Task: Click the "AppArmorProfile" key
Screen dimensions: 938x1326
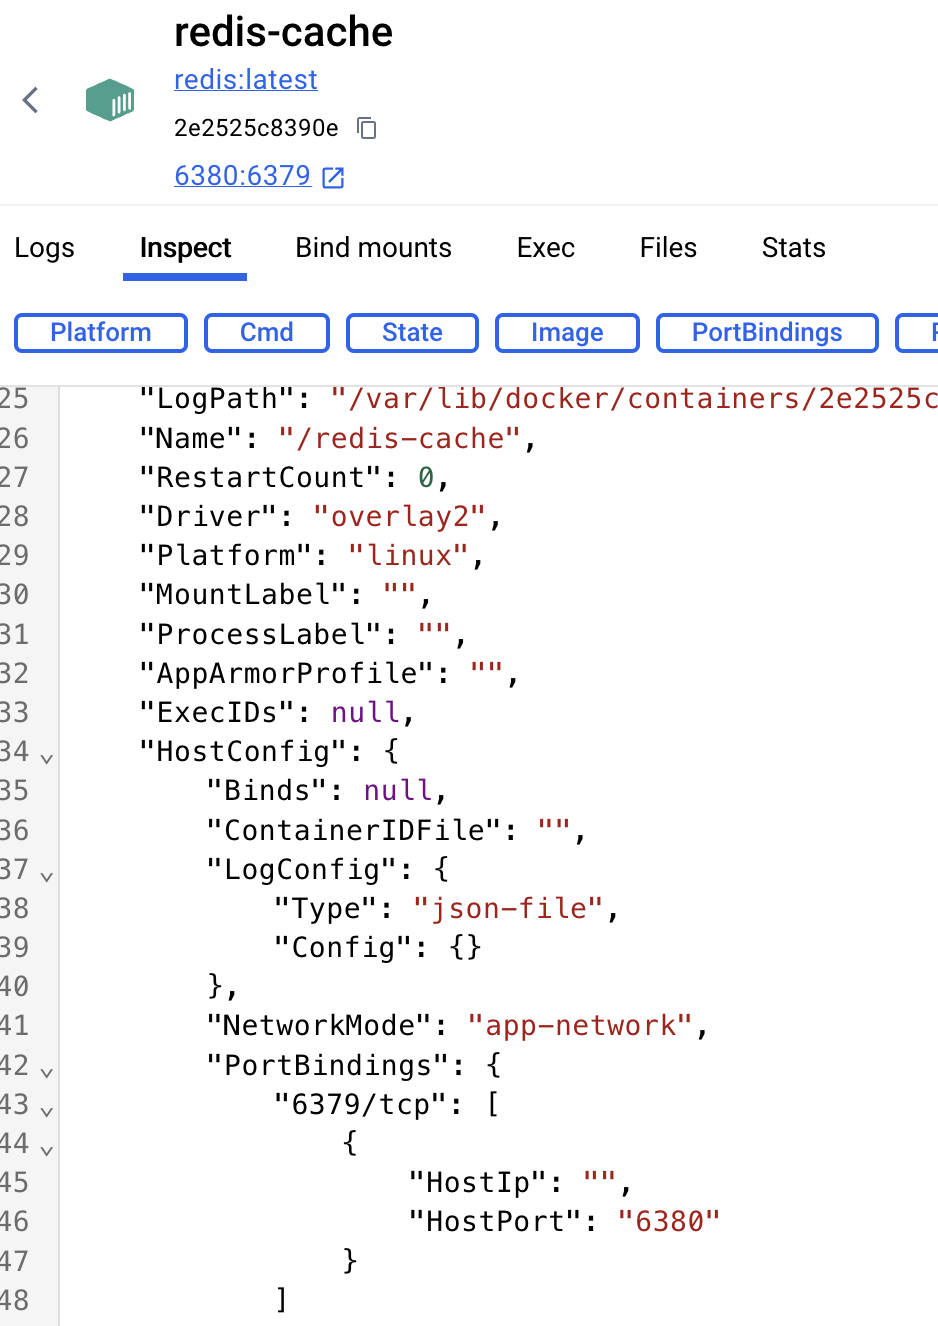Action: [286, 673]
